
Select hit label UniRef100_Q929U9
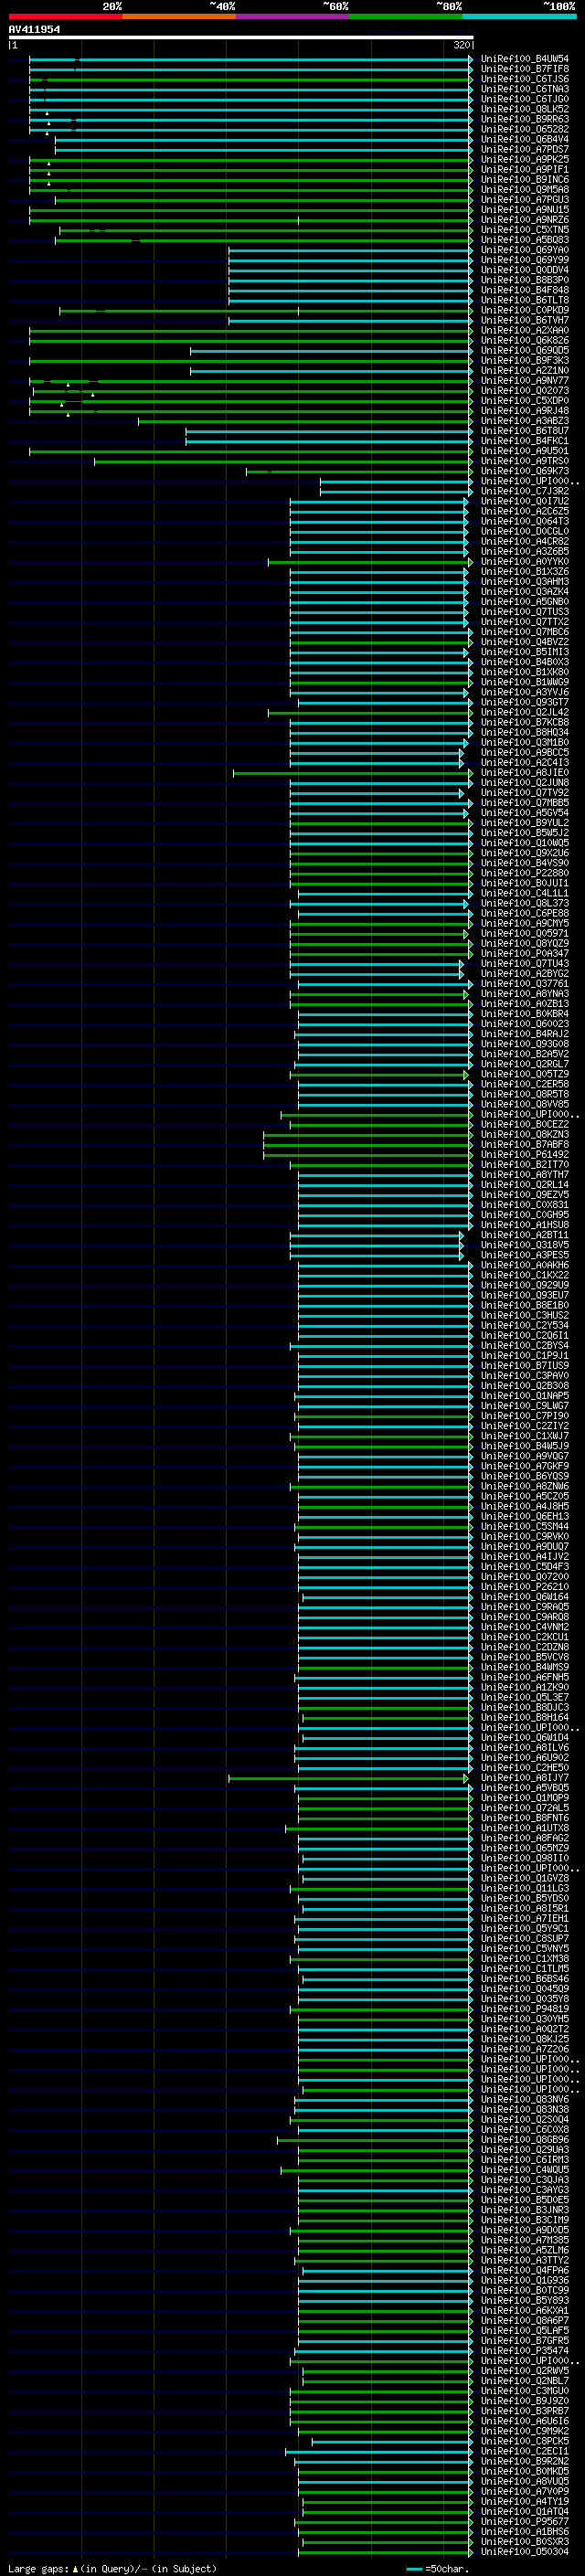pyautogui.click(x=525, y=1285)
